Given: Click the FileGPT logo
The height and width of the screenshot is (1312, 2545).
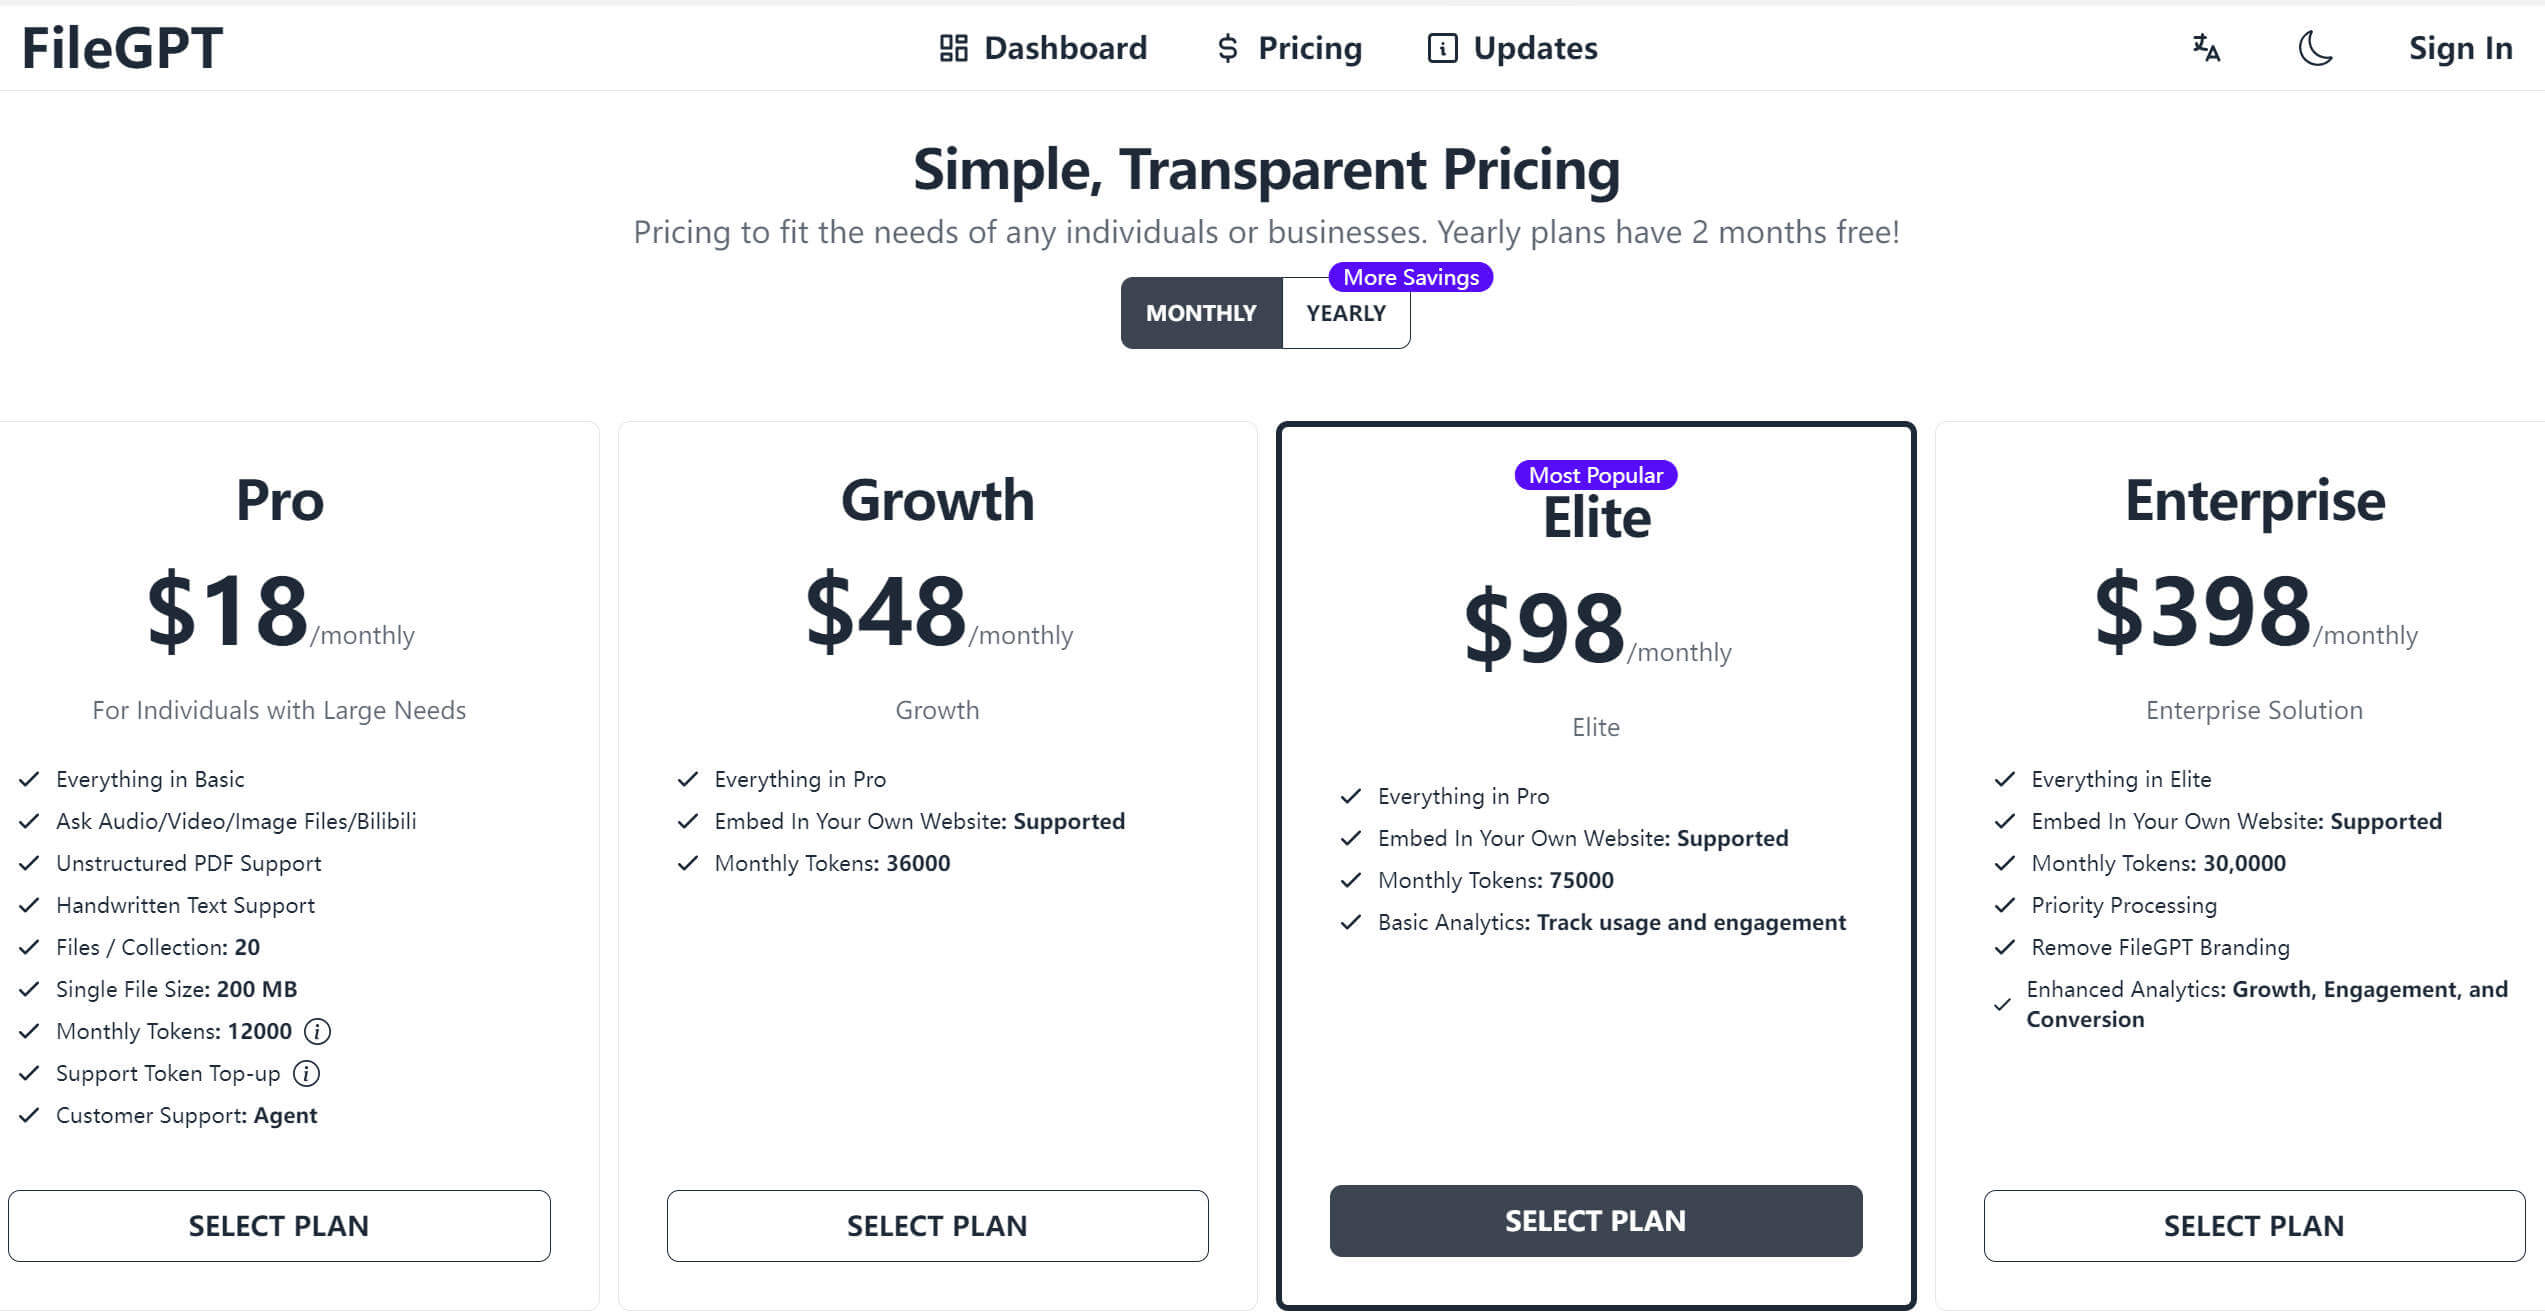Looking at the screenshot, I should (x=120, y=45).
